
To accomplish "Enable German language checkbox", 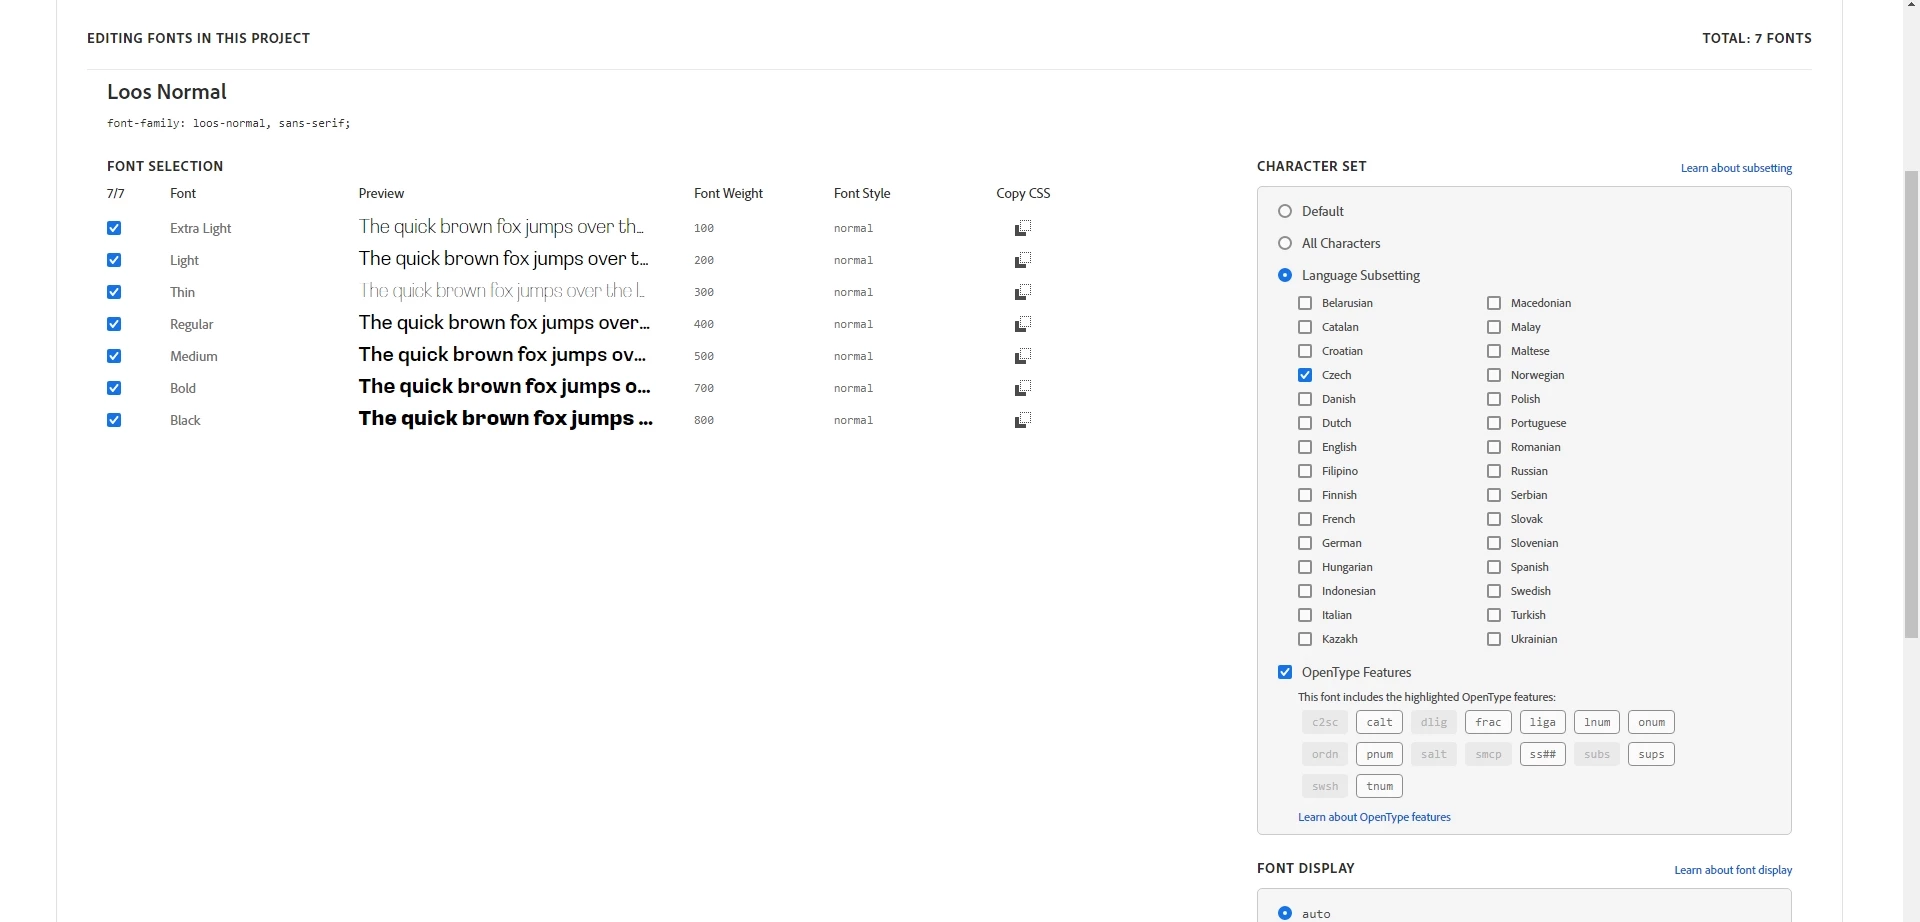I will pos(1305,543).
